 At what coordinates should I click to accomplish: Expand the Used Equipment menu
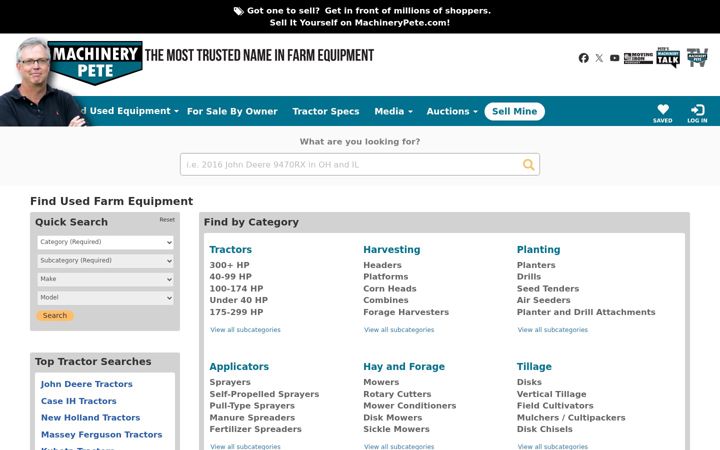130,111
